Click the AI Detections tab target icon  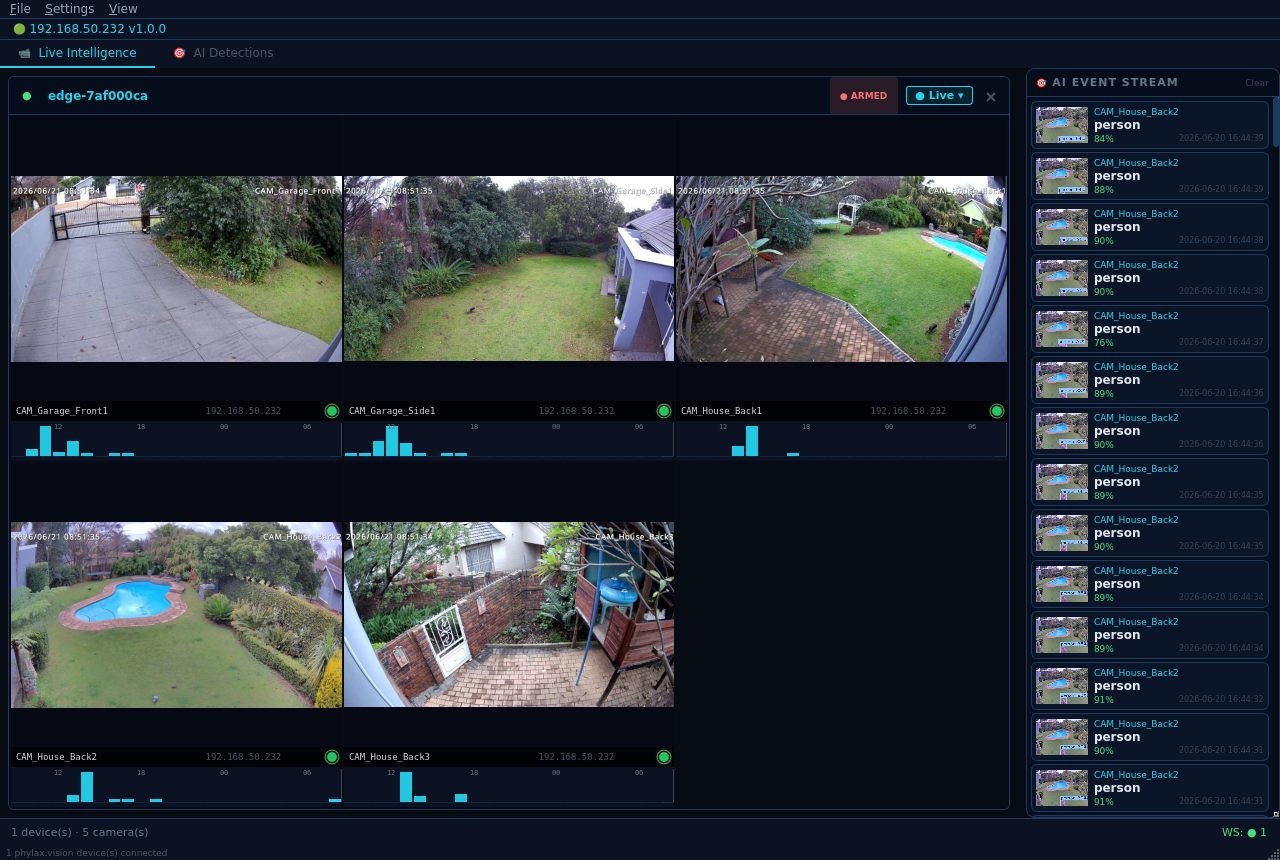tap(180, 53)
